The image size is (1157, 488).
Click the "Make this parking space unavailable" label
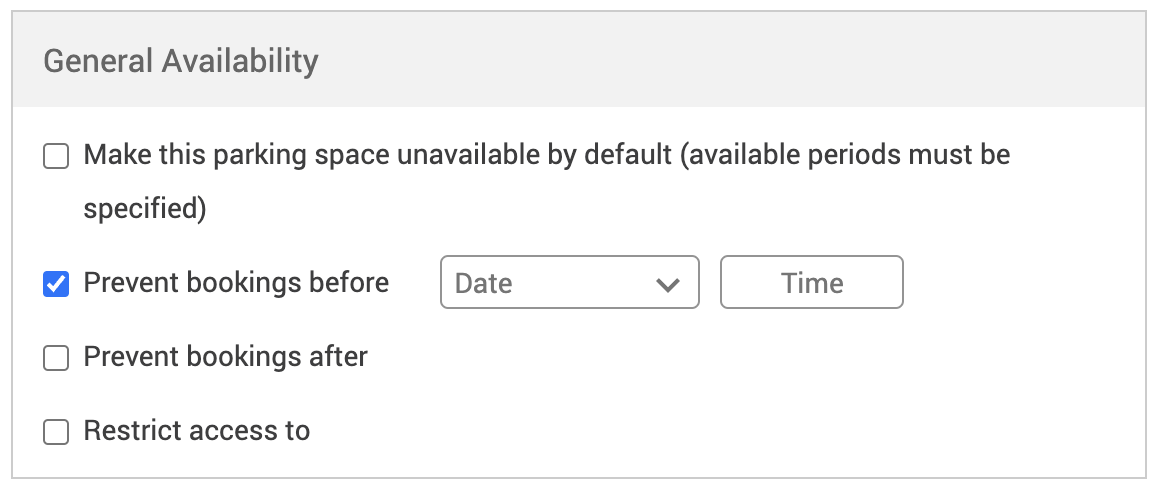point(377,156)
